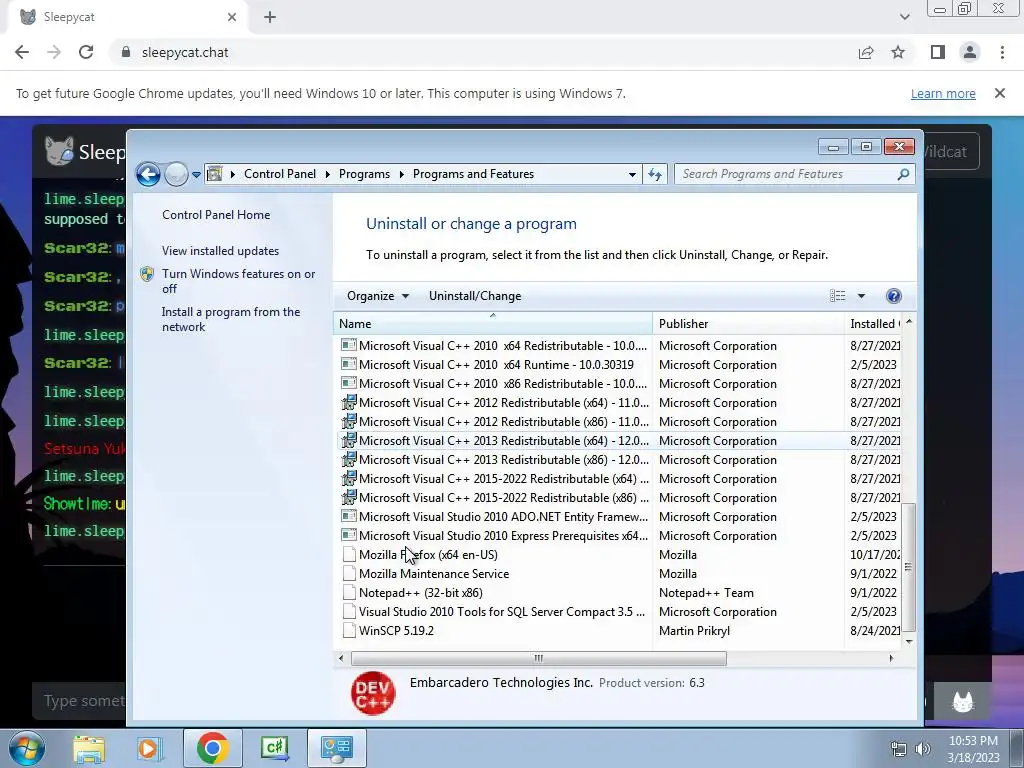The width and height of the screenshot is (1024, 768).
Task: Open recent pages dropdown beside navigation arrows
Action: (x=196, y=174)
